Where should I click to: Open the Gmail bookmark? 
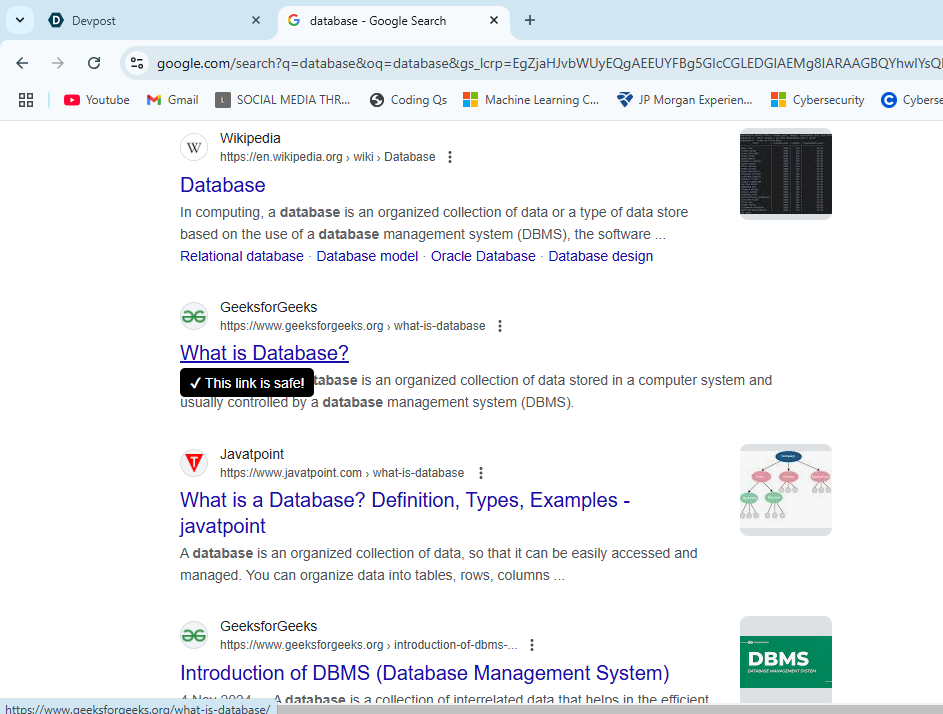[x=173, y=100]
